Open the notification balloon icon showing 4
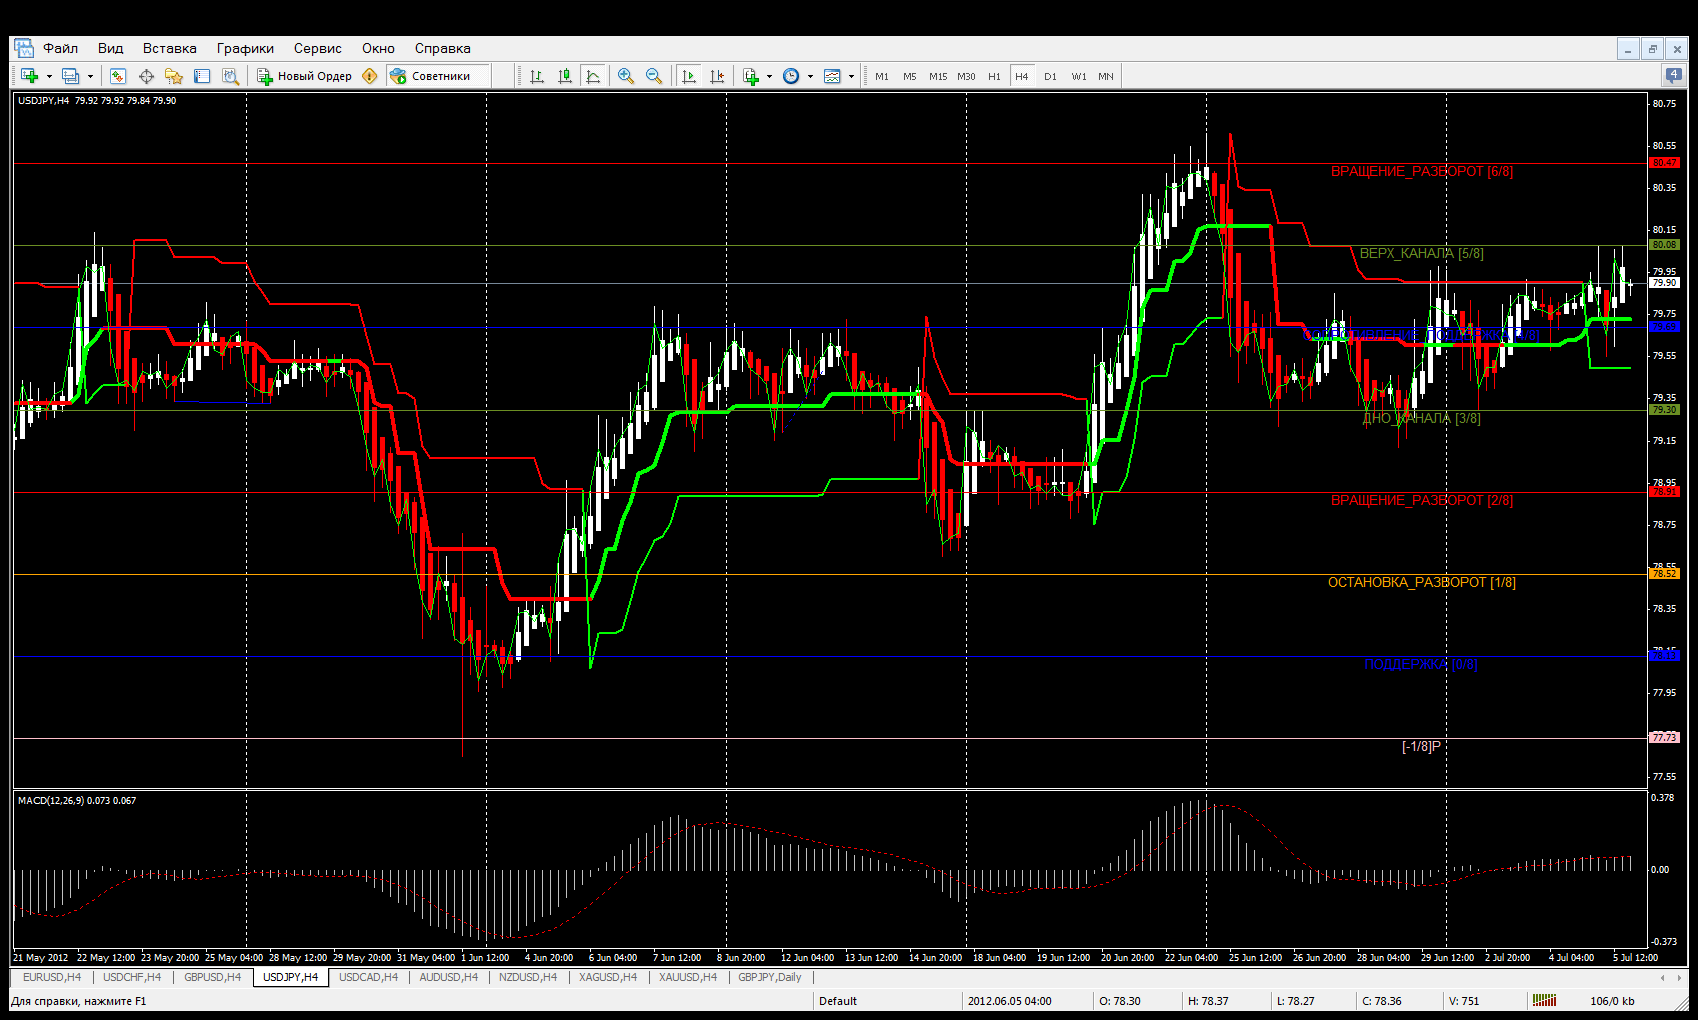 tap(1673, 75)
